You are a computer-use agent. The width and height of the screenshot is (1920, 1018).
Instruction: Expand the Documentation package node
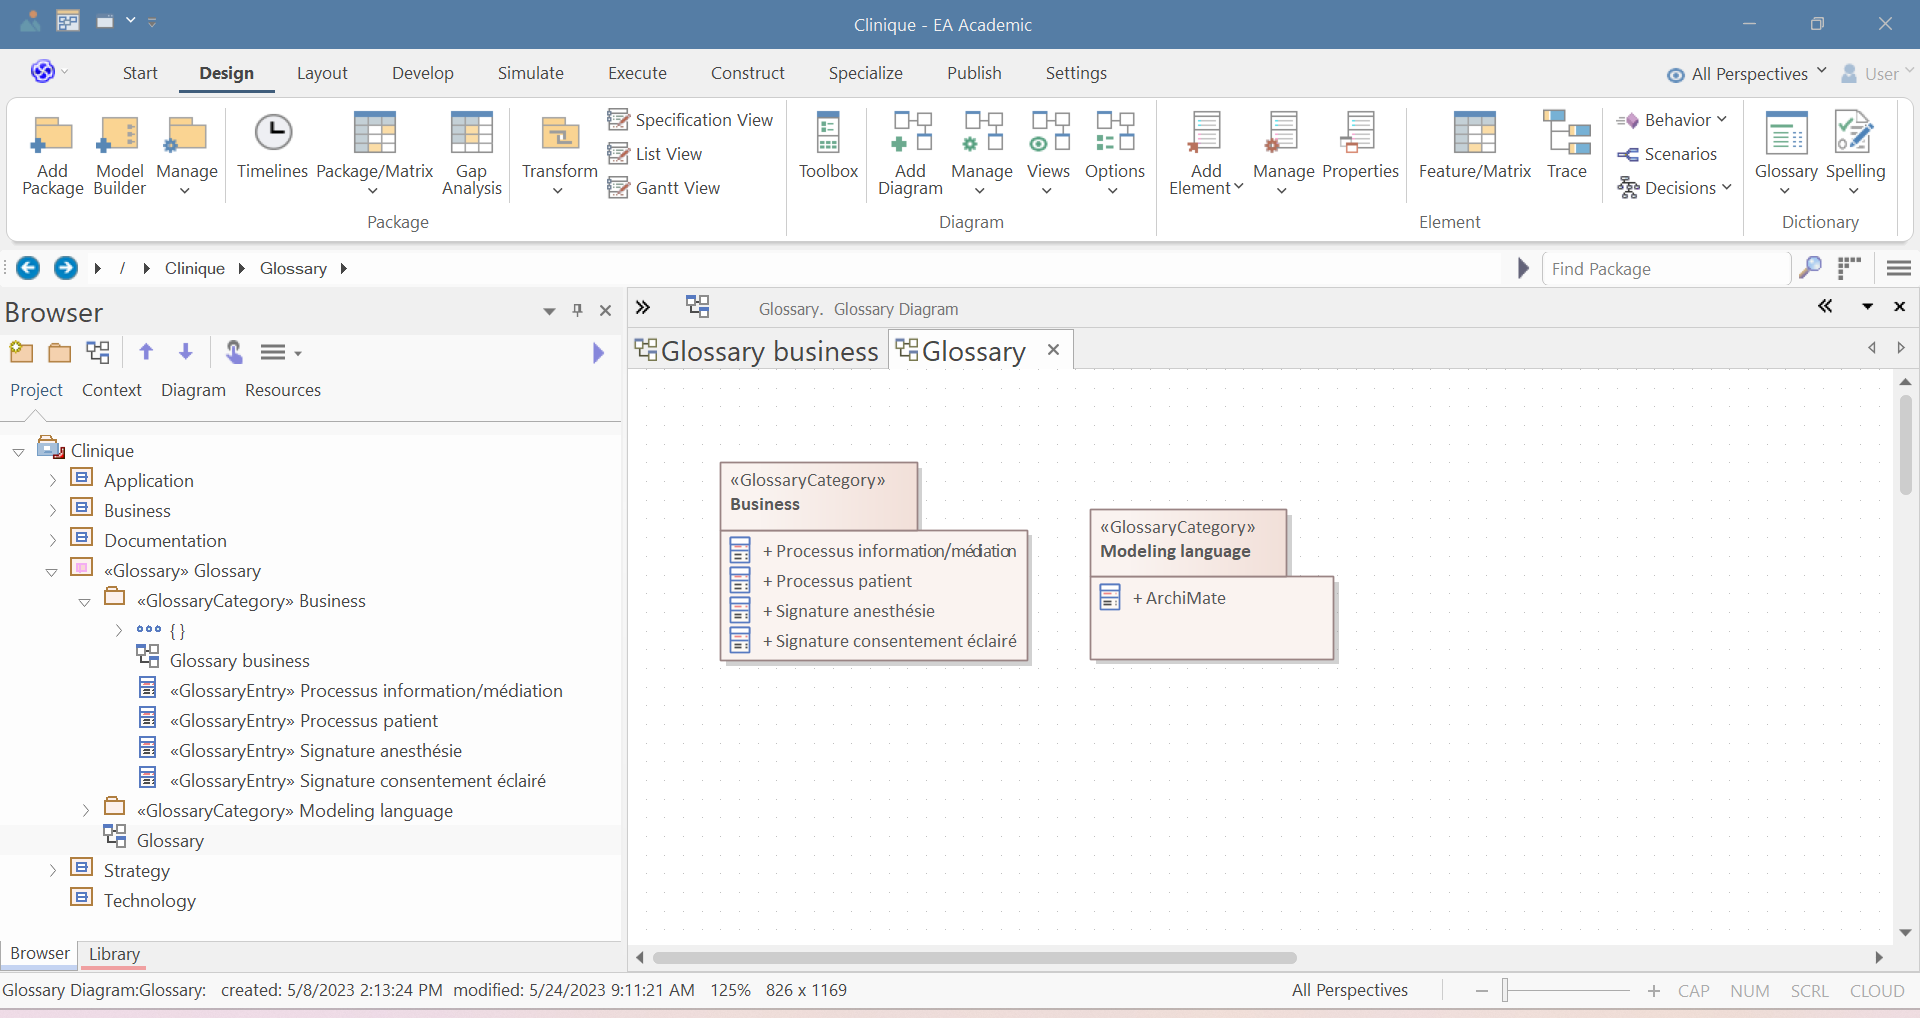[x=53, y=541]
